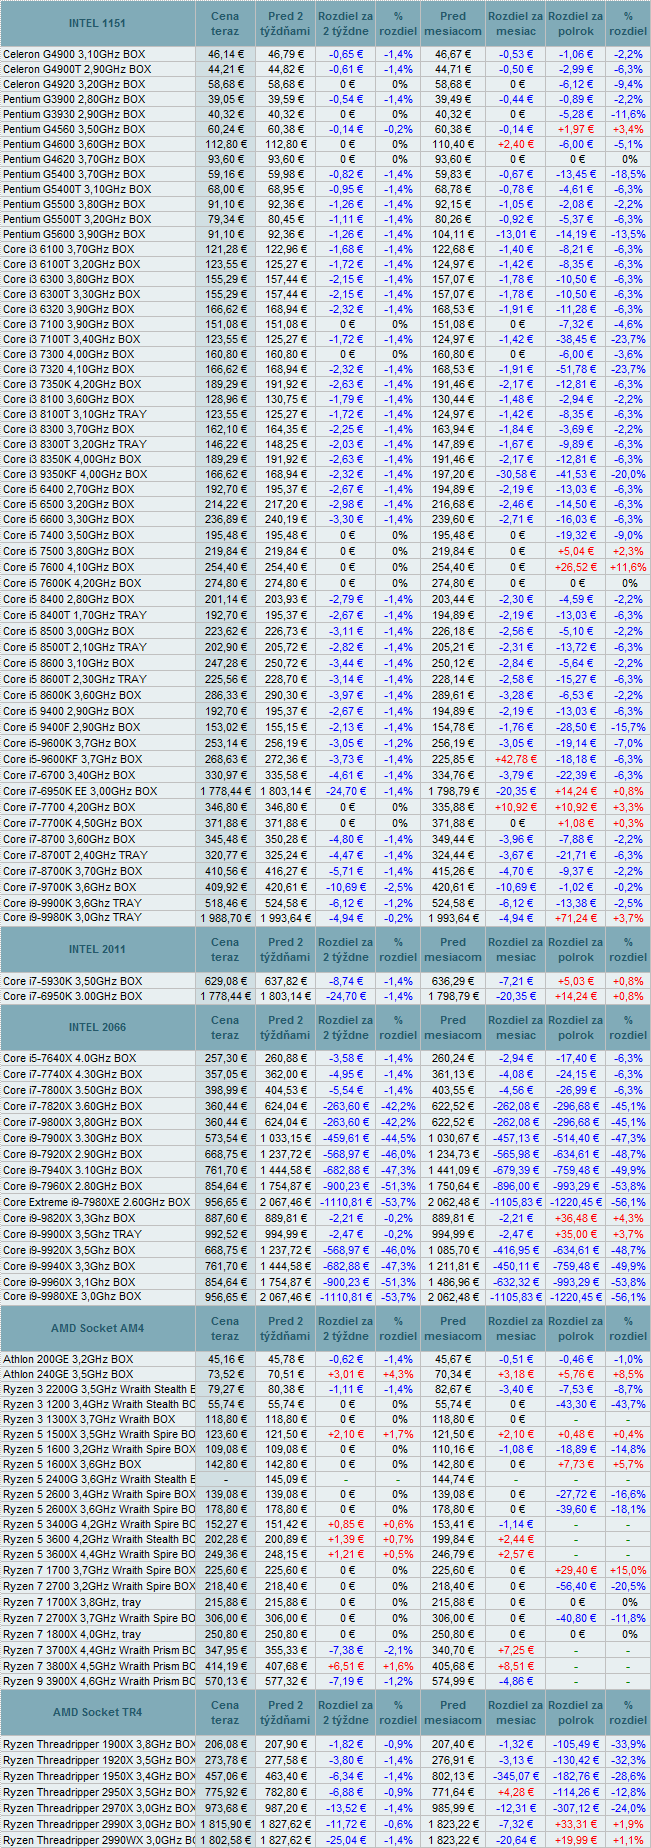This screenshot has width=651, height=1848.
Task: Select Pred mesiacom header in INTEL 2066 table
Action: 453,1027
